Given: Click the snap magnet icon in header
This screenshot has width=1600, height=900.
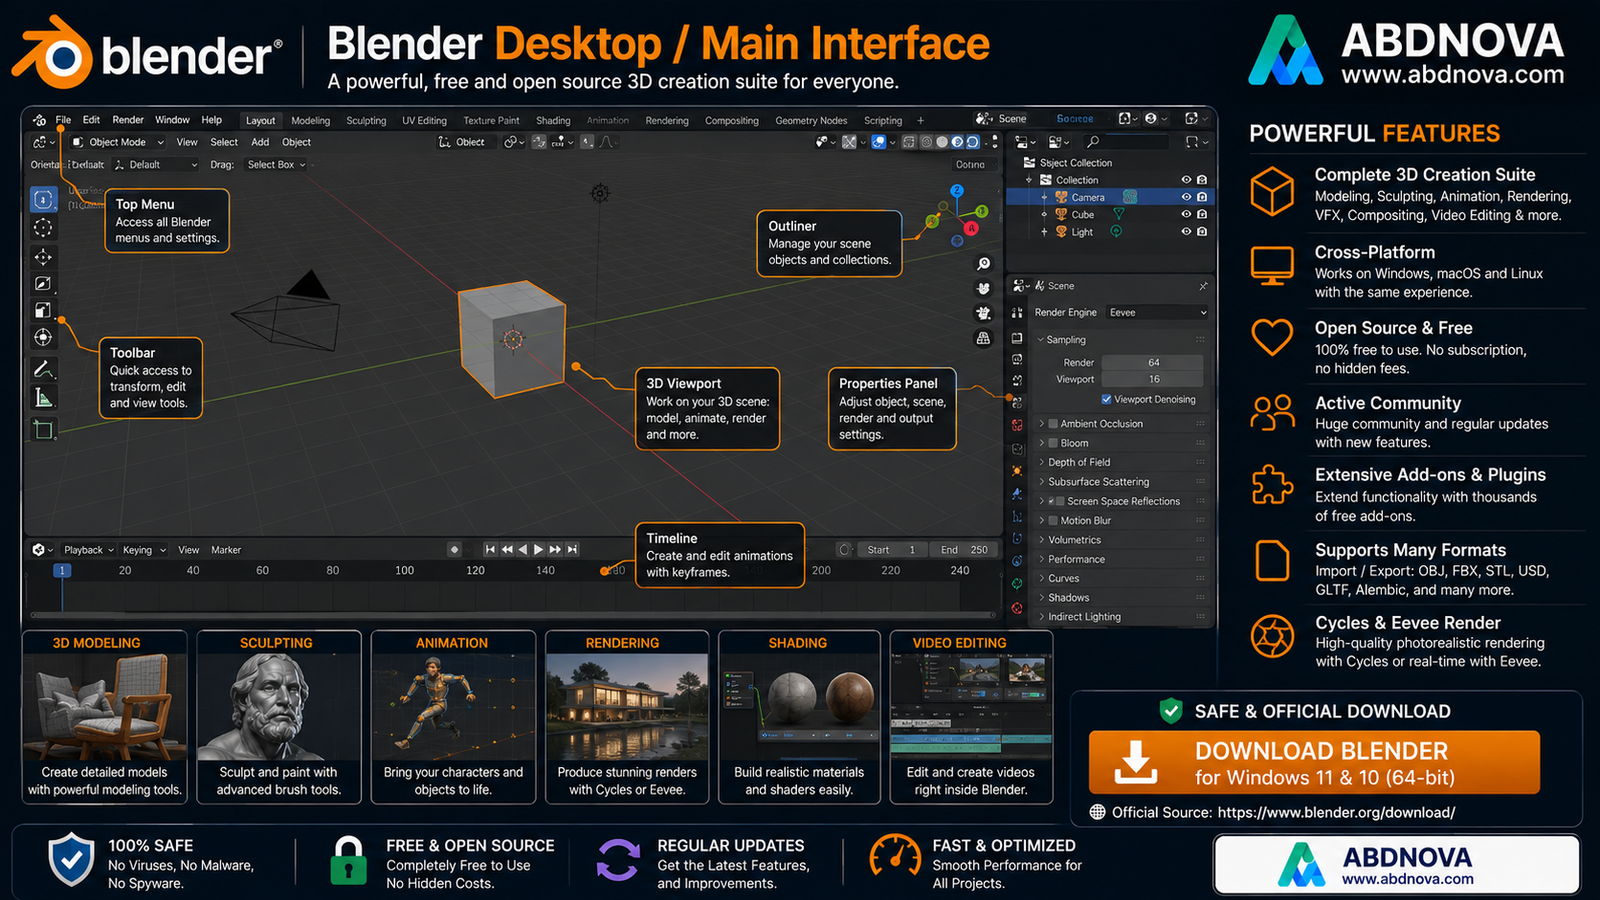Looking at the screenshot, I should point(539,142).
